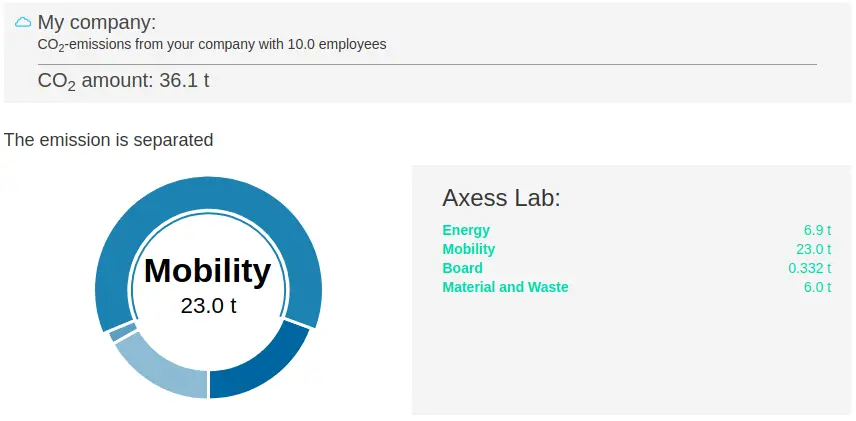Click the 0.332 t Board value
Image resolution: width=856 pixels, height=421 pixels.
pyautogui.click(x=810, y=268)
